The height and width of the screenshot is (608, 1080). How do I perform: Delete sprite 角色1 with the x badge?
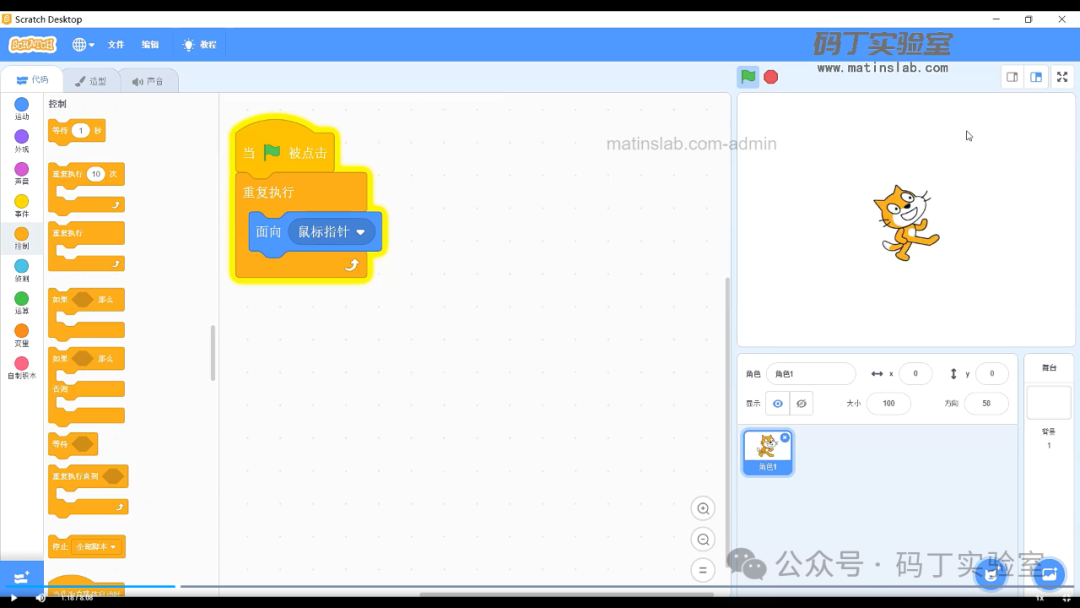(785, 438)
